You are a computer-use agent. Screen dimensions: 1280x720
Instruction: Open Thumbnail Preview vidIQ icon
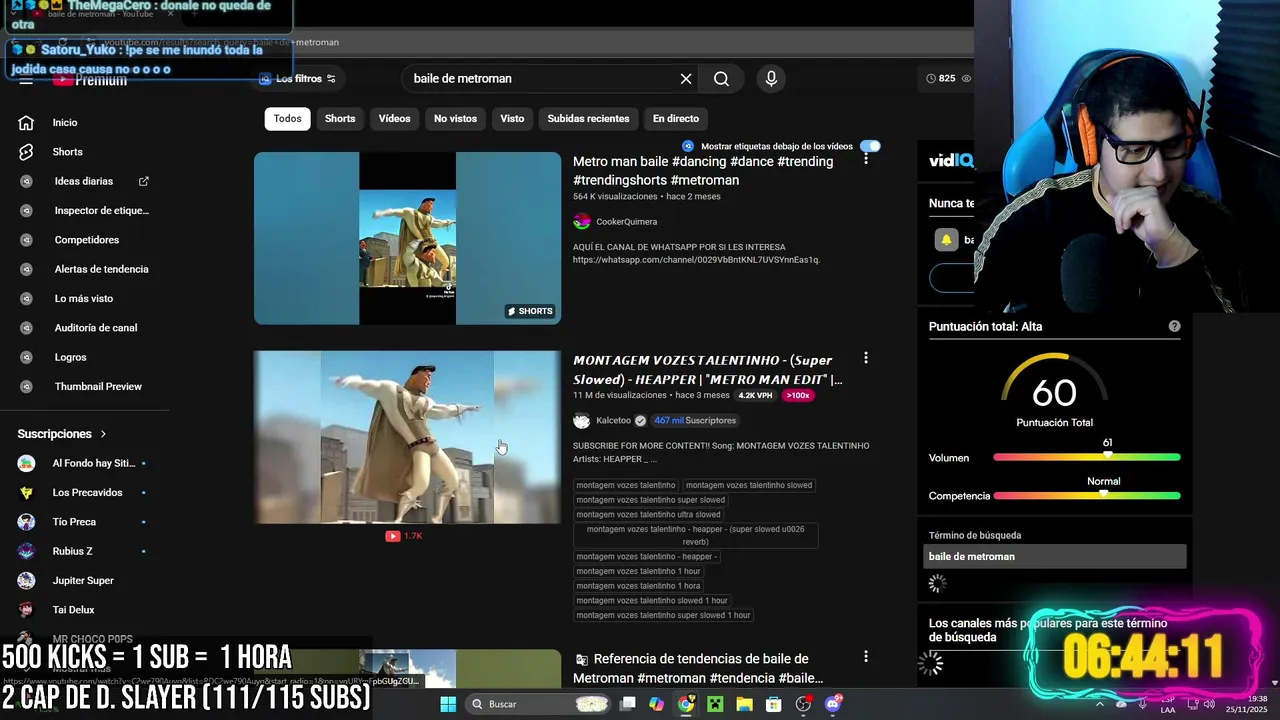[27, 387]
